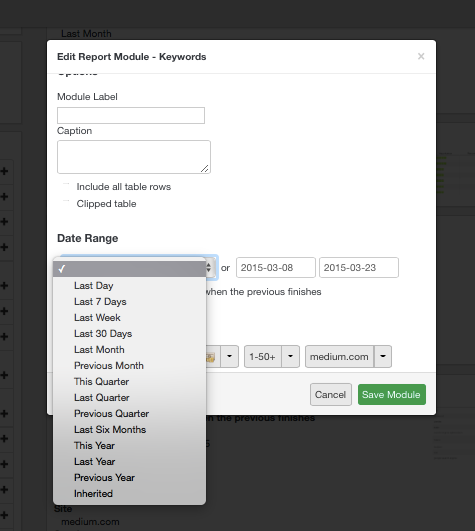The height and width of the screenshot is (531, 475).
Task: Select This Quarter date range
Action: pyautogui.click(x=129, y=381)
